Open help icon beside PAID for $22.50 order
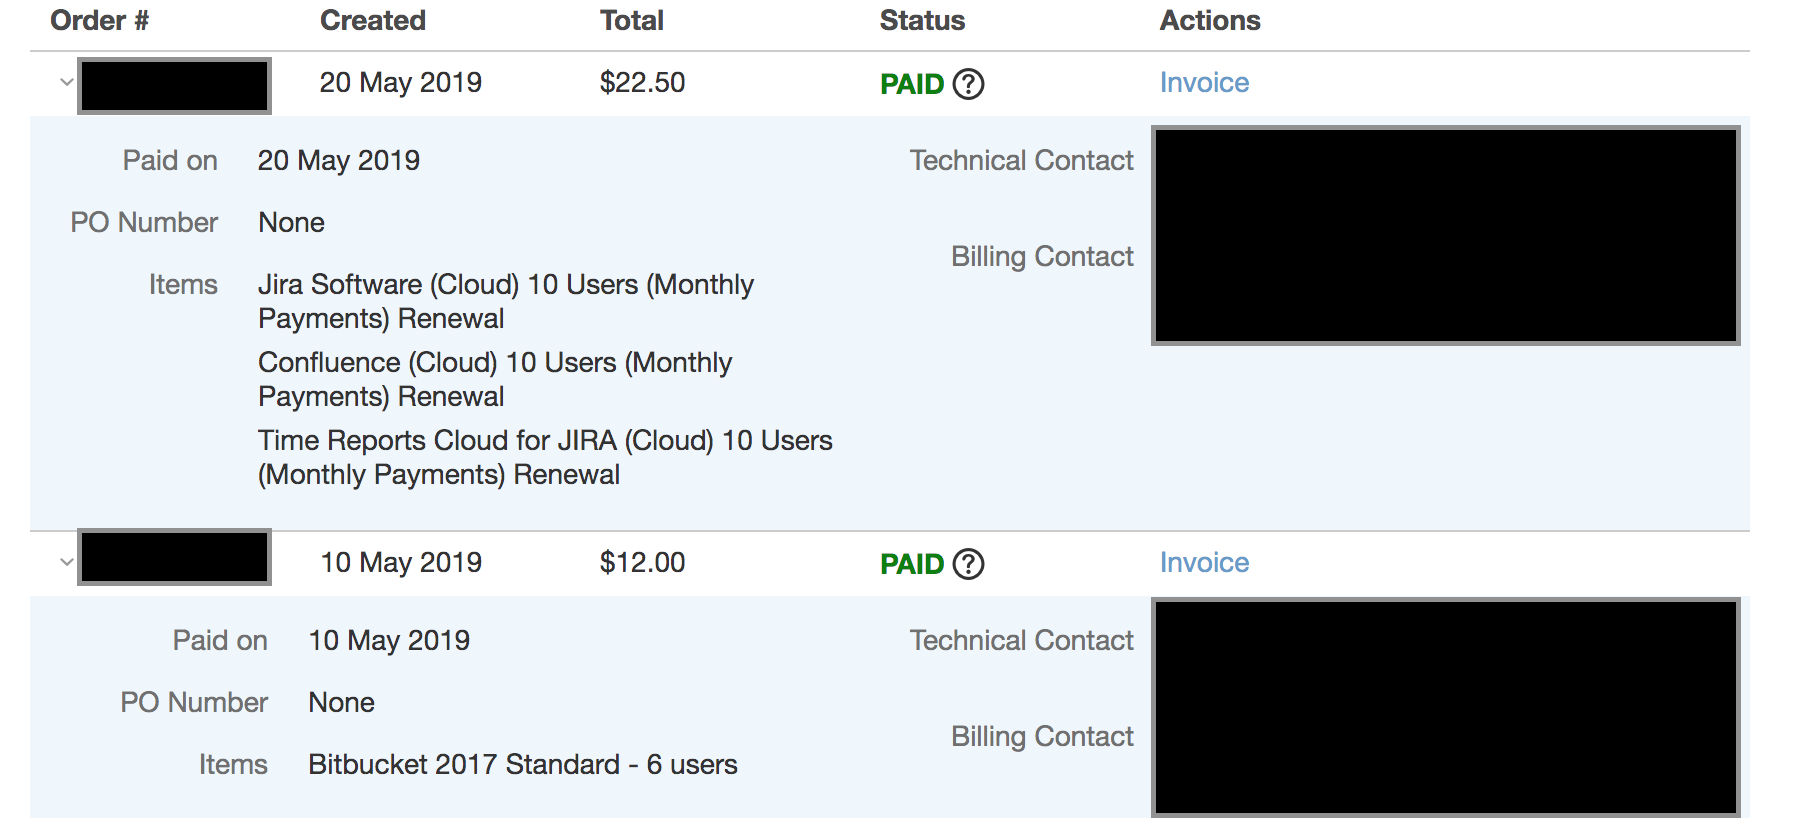The image size is (1816, 818). click(968, 84)
